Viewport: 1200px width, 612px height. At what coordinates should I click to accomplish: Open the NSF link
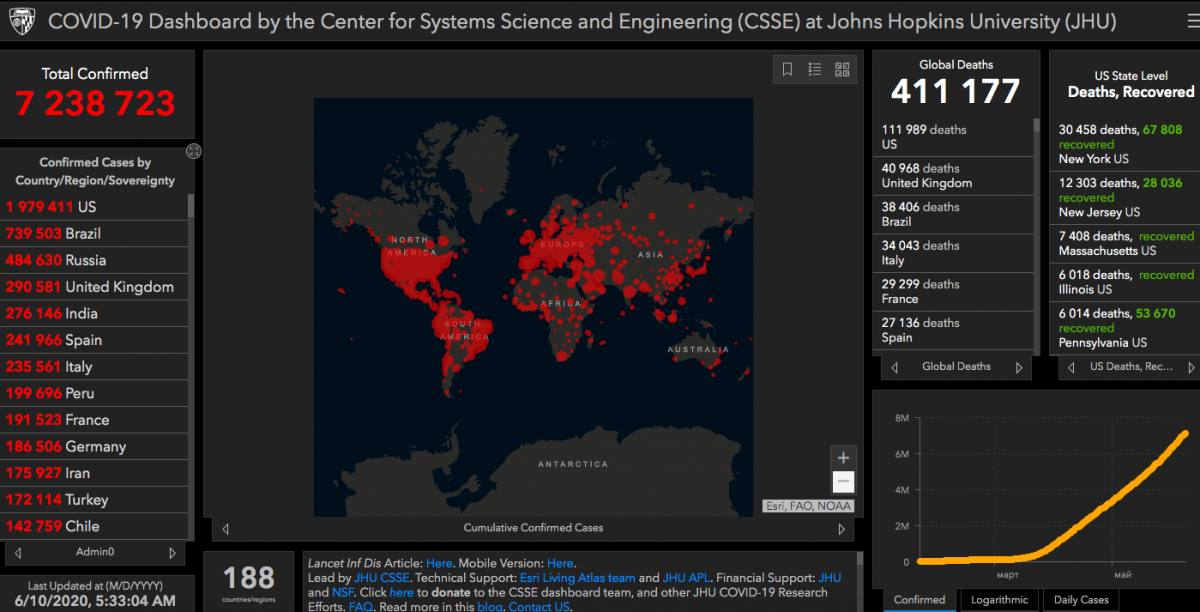coord(341,593)
